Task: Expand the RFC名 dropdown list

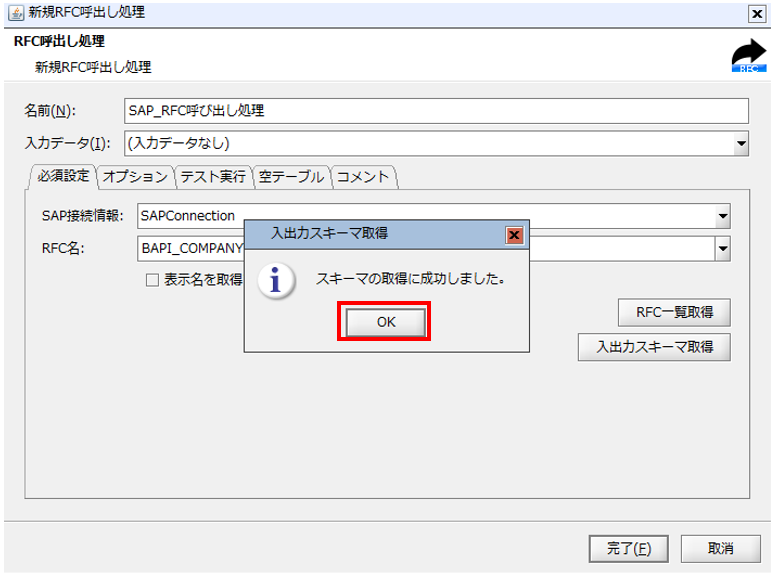Action: (722, 249)
